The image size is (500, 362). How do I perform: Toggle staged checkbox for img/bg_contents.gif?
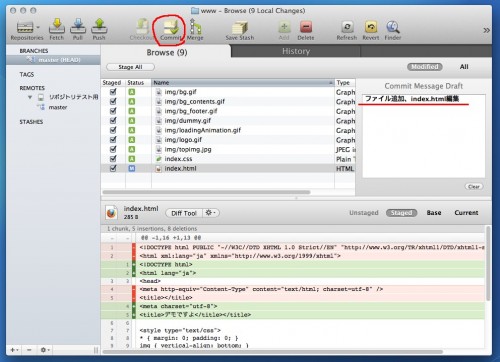(113, 101)
